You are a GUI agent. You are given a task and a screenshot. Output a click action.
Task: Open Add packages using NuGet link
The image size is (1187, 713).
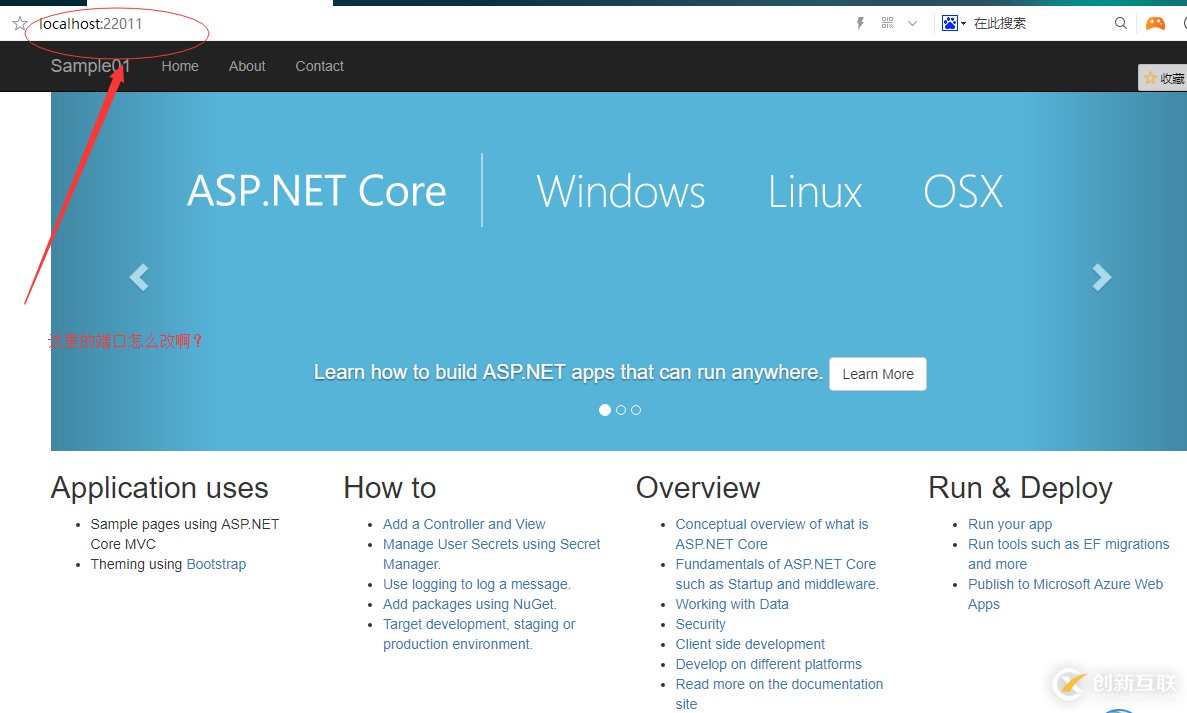click(470, 605)
